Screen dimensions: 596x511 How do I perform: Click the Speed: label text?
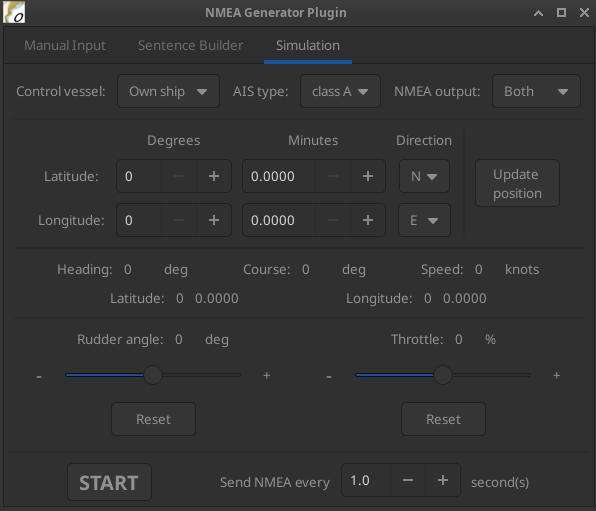pos(442,270)
